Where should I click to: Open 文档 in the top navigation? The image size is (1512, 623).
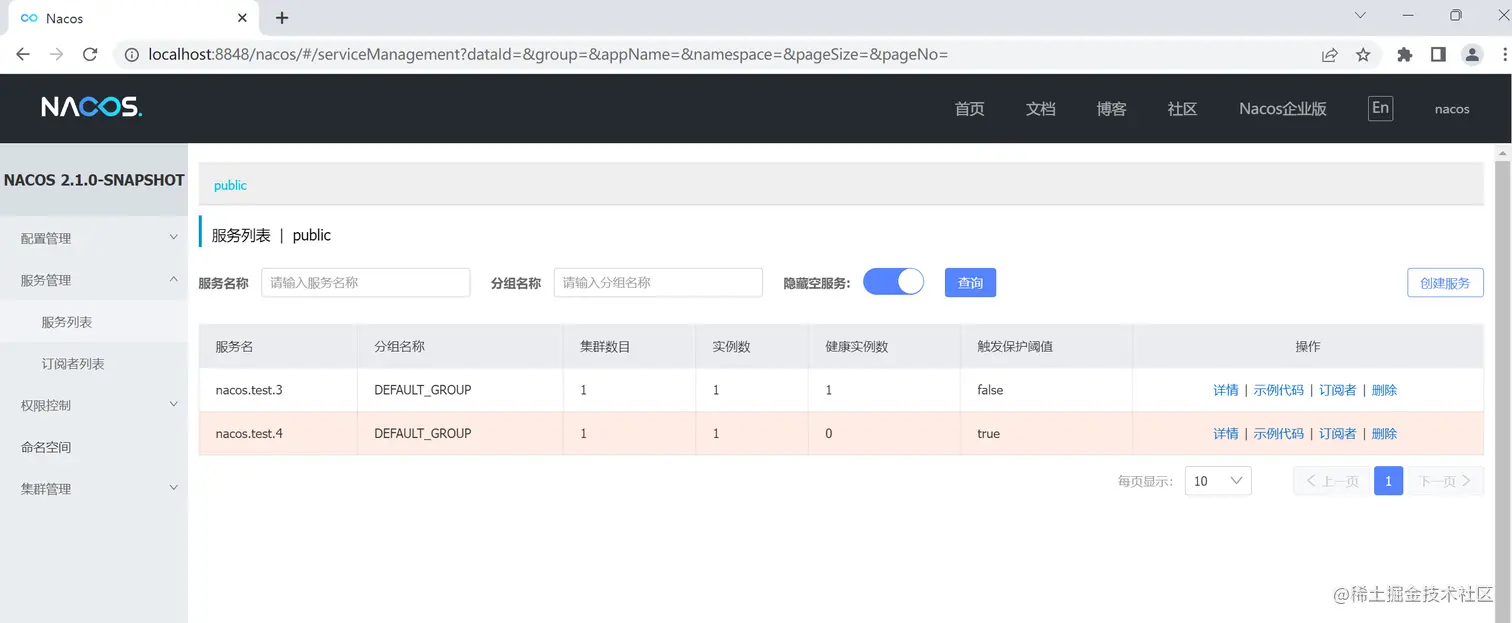(x=1040, y=109)
